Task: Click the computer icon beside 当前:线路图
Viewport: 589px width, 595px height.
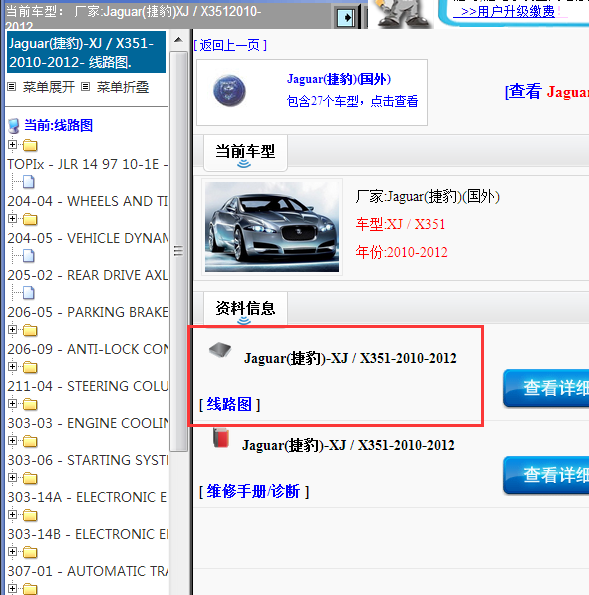Action: tap(14, 126)
